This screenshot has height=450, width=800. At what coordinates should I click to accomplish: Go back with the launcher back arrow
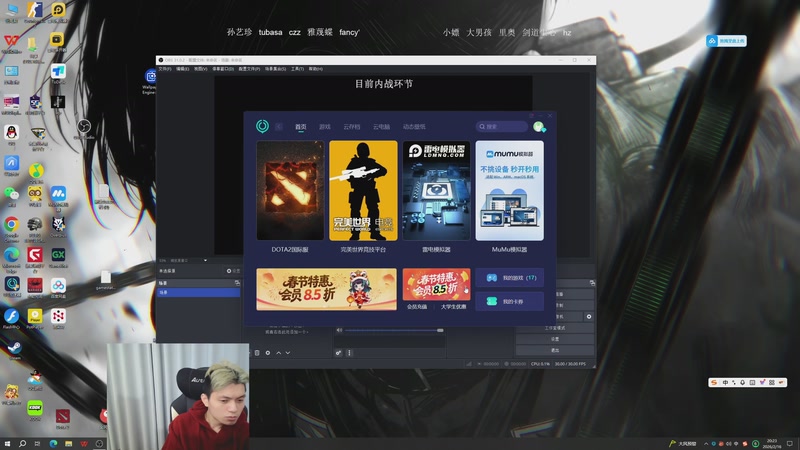pos(279,127)
